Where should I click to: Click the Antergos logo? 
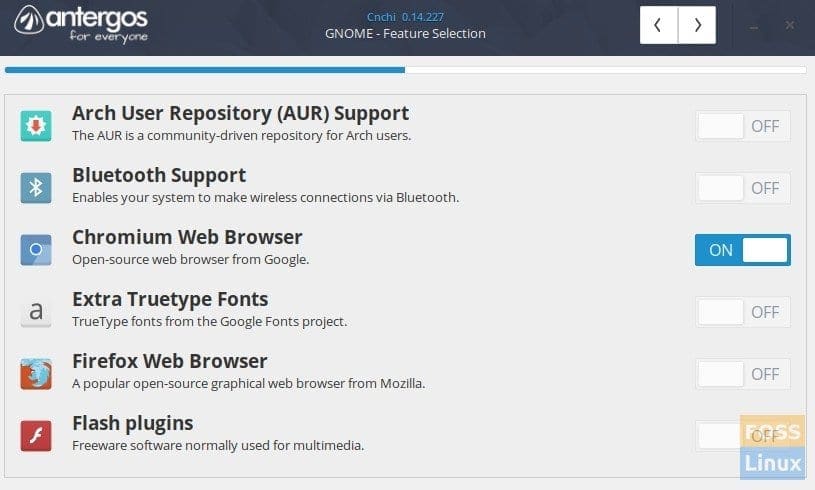tap(81, 24)
